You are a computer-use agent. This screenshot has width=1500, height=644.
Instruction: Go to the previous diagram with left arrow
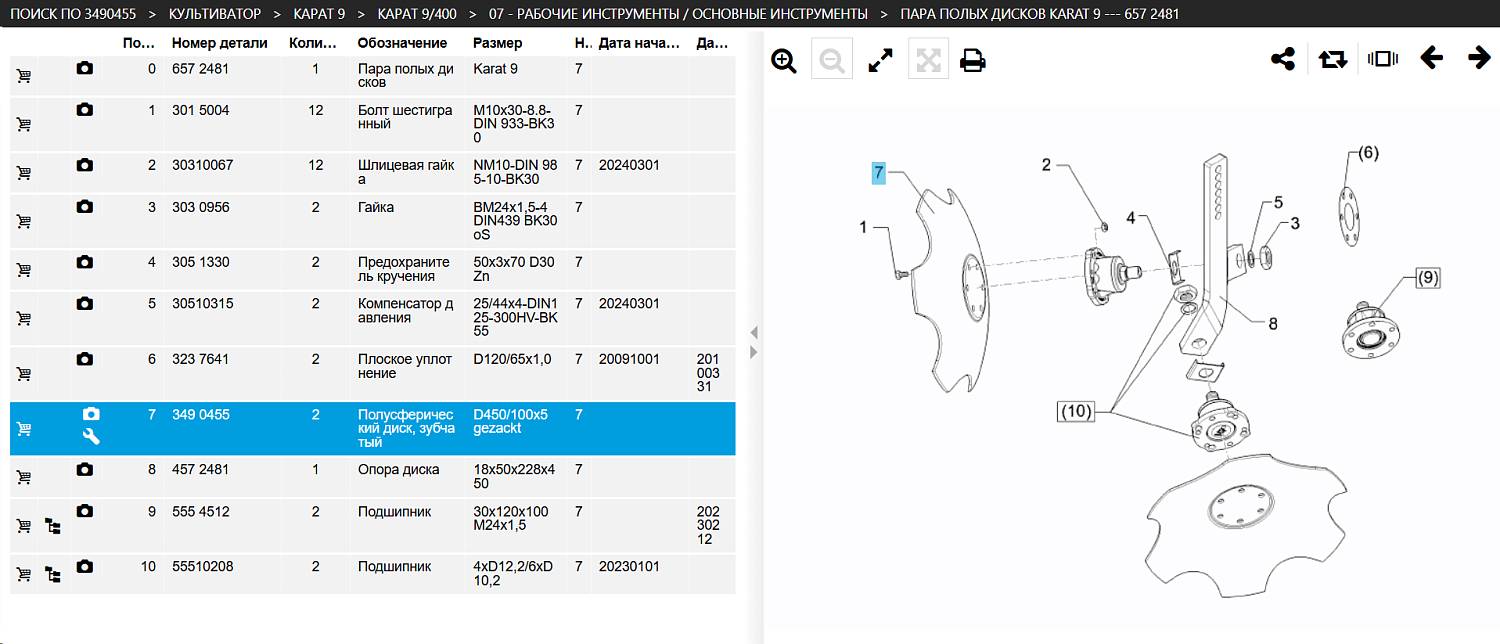(x=1431, y=58)
